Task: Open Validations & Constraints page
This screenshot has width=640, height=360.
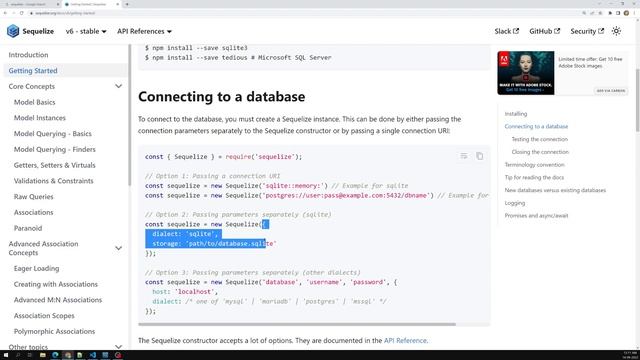Action: tap(53, 181)
